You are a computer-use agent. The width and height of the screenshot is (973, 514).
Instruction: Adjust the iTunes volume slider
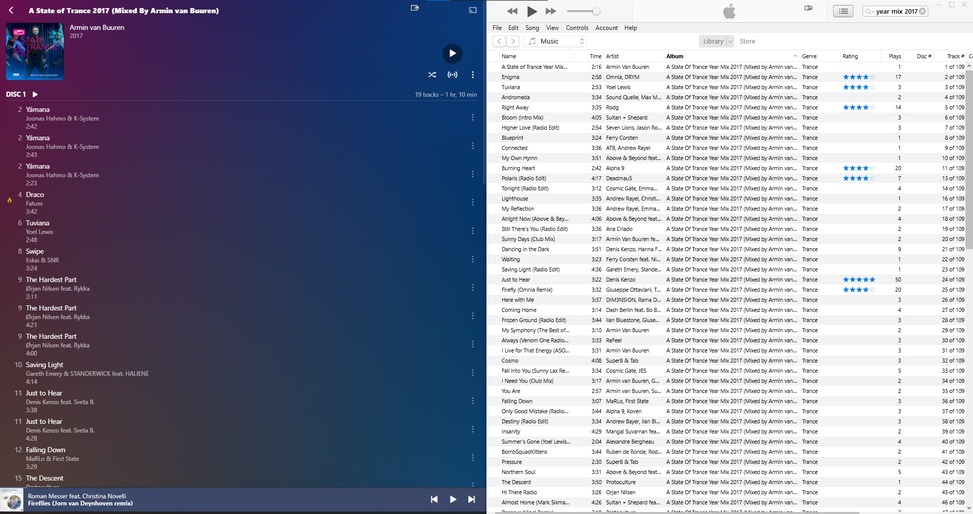tap(583, 11)
